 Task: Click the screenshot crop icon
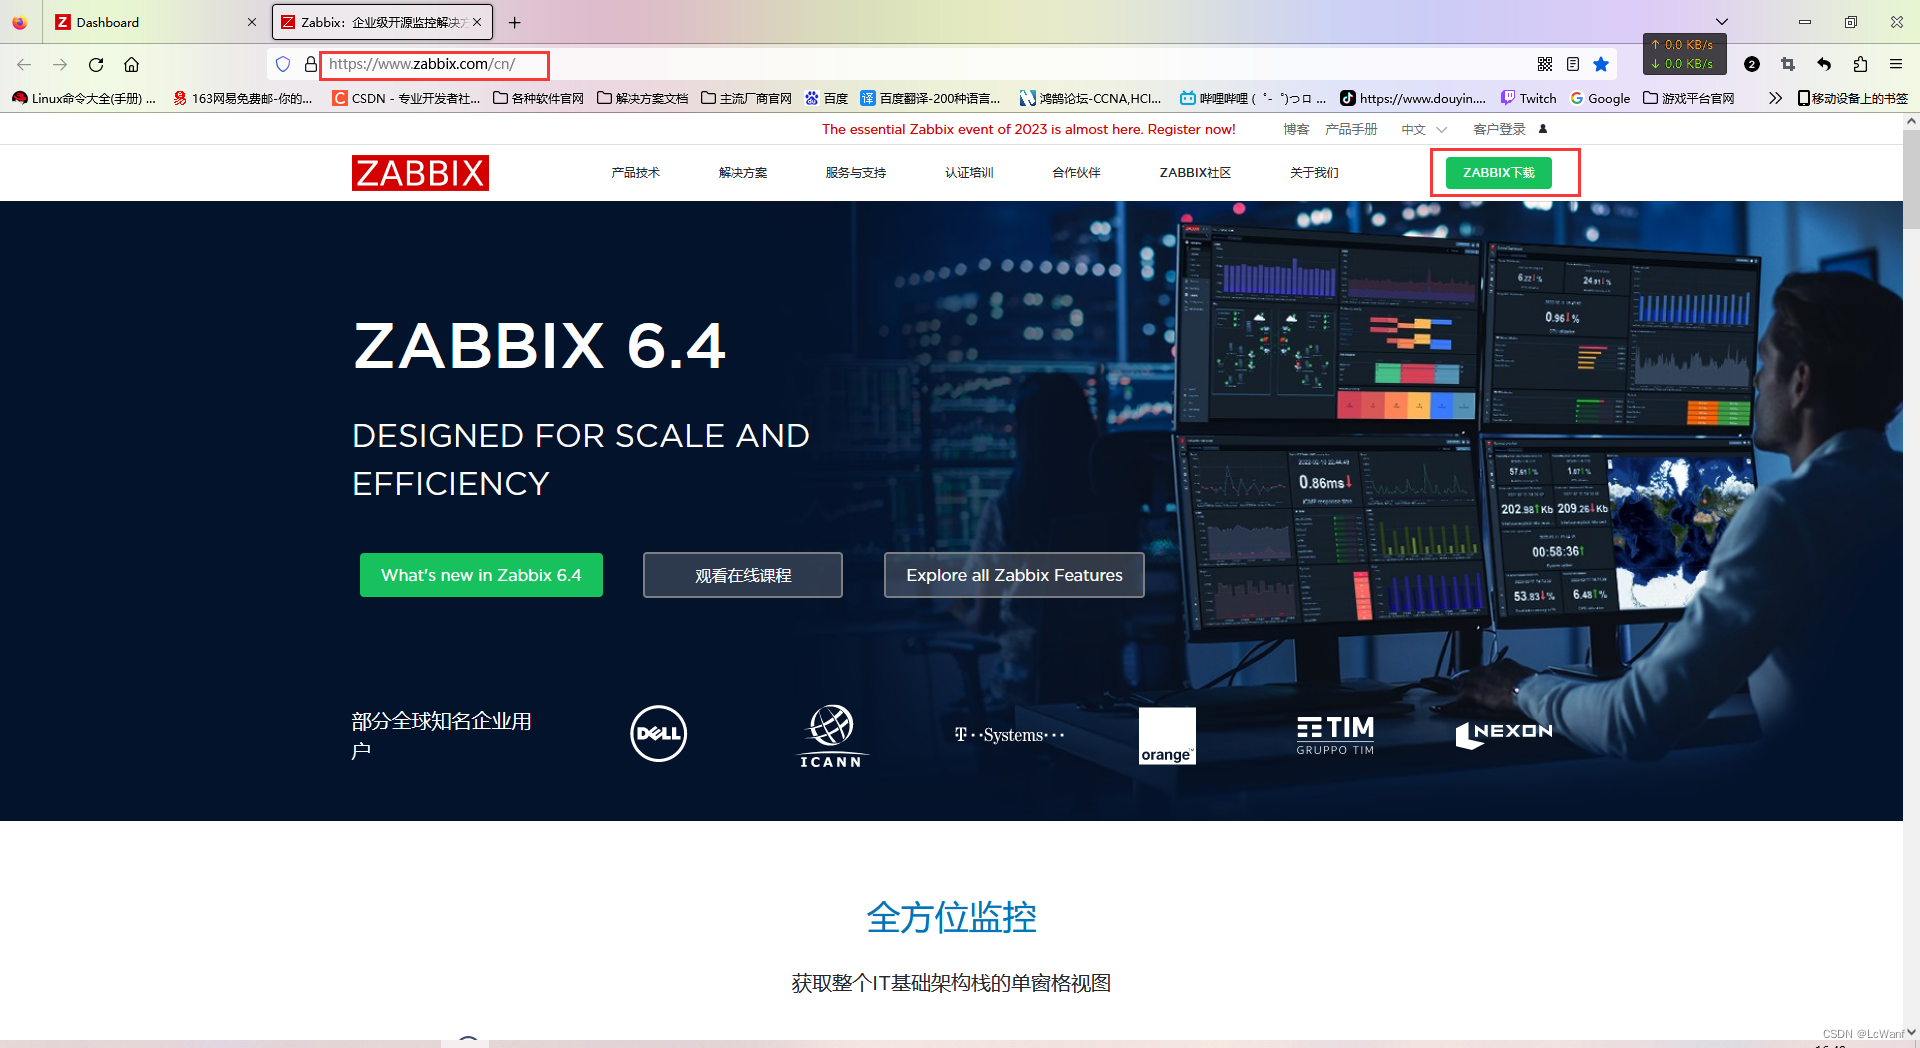tap(1788, 64)
